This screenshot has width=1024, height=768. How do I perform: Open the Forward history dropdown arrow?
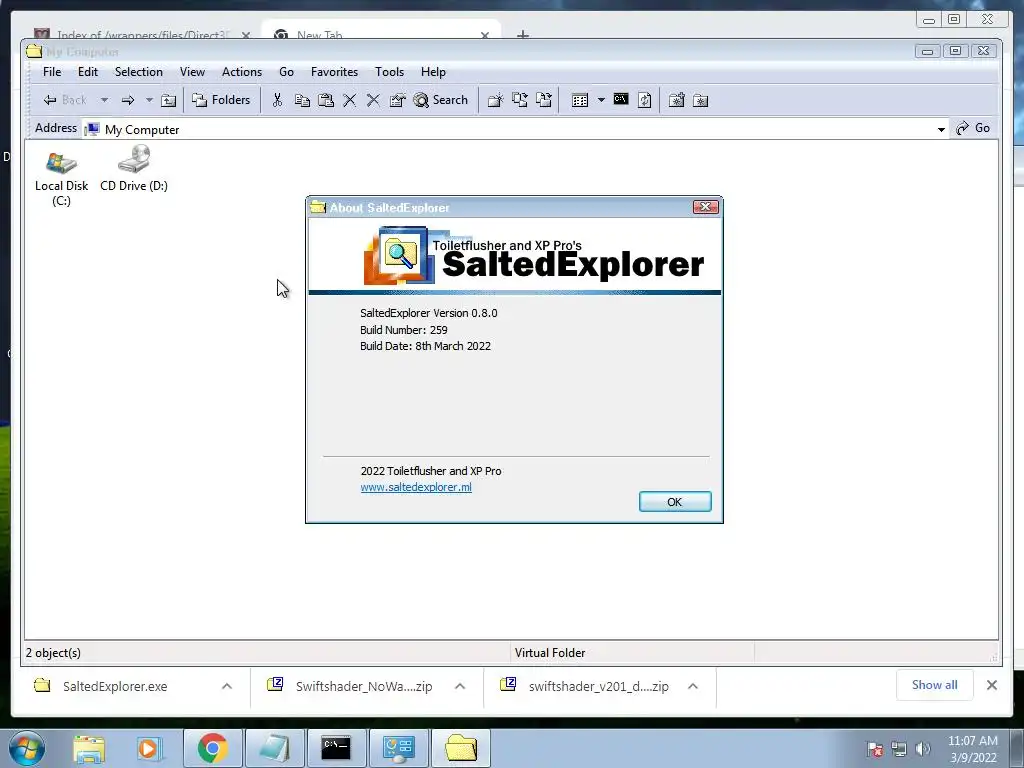tap(149, 100)
